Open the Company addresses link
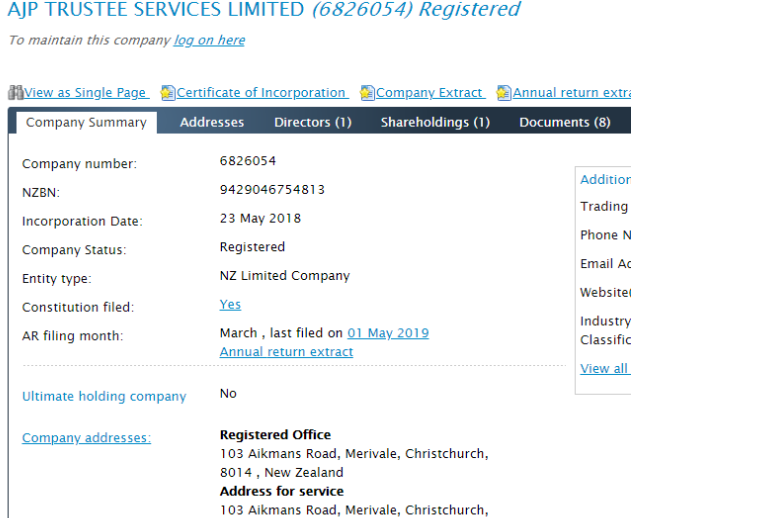The image size is (778, 518). pyautogui.click(x=86, y=438)
